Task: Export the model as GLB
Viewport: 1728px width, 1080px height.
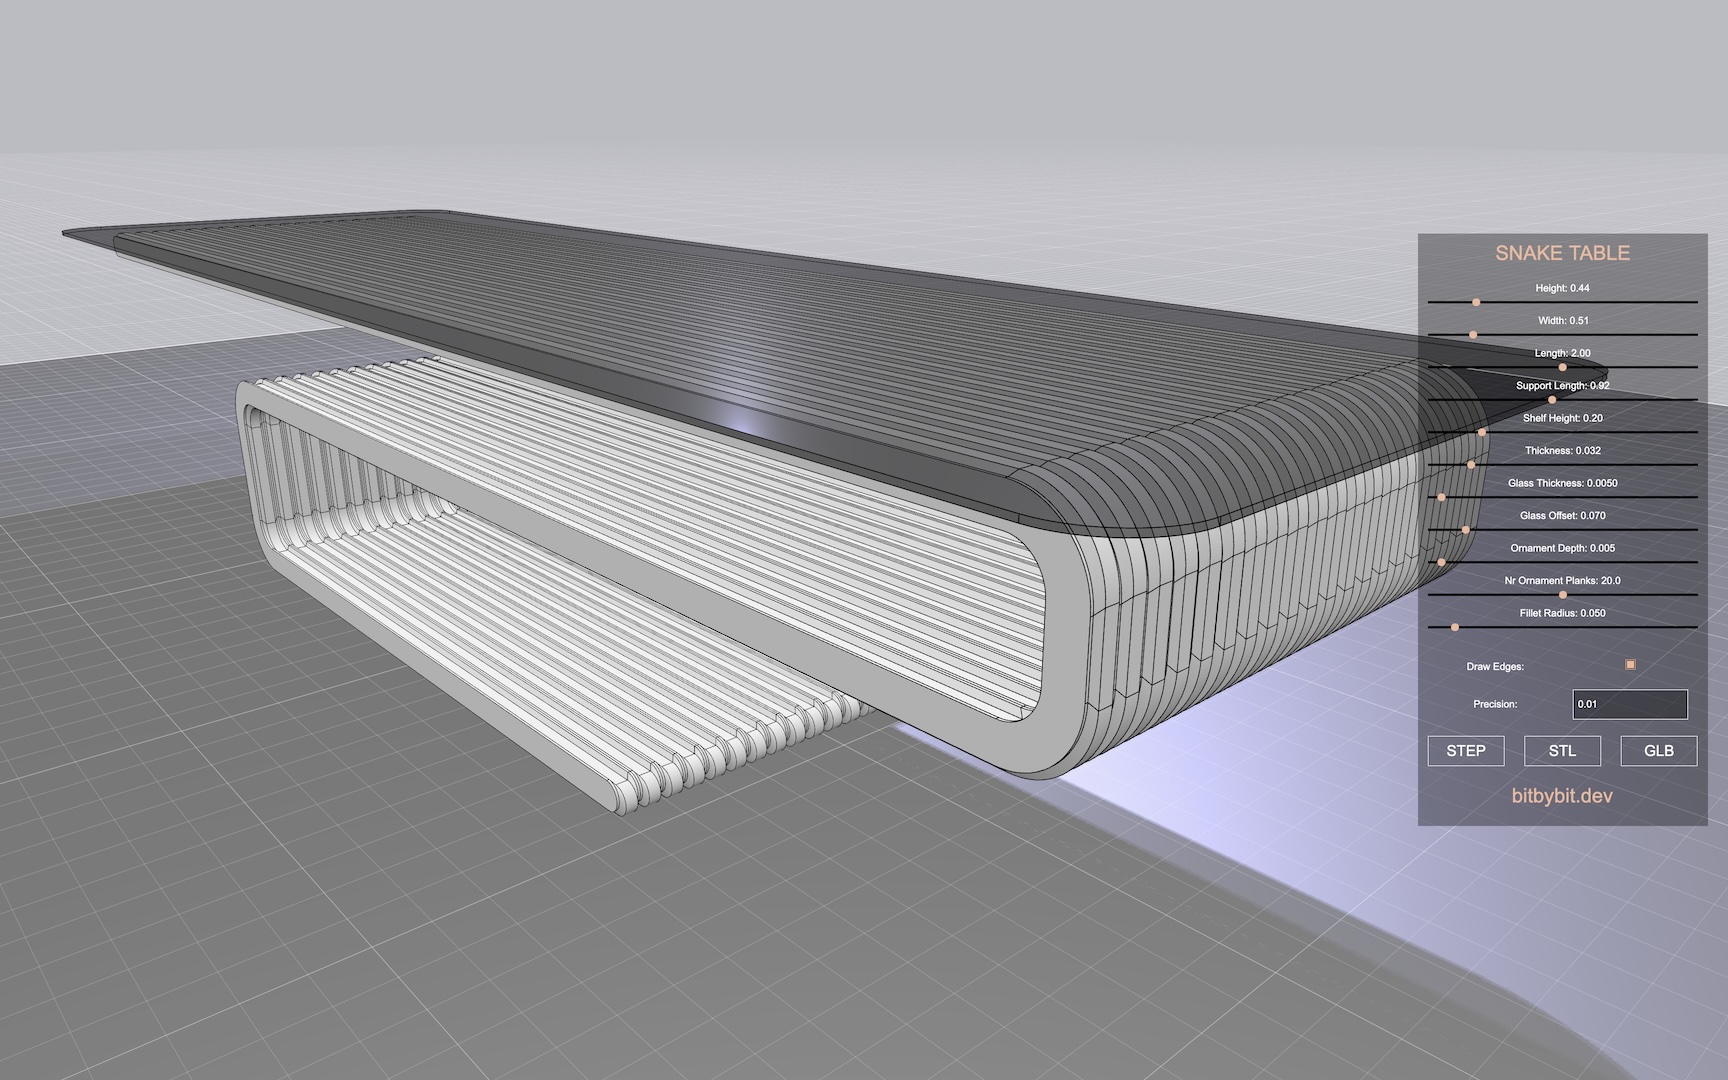Action: click(1659, 751)
